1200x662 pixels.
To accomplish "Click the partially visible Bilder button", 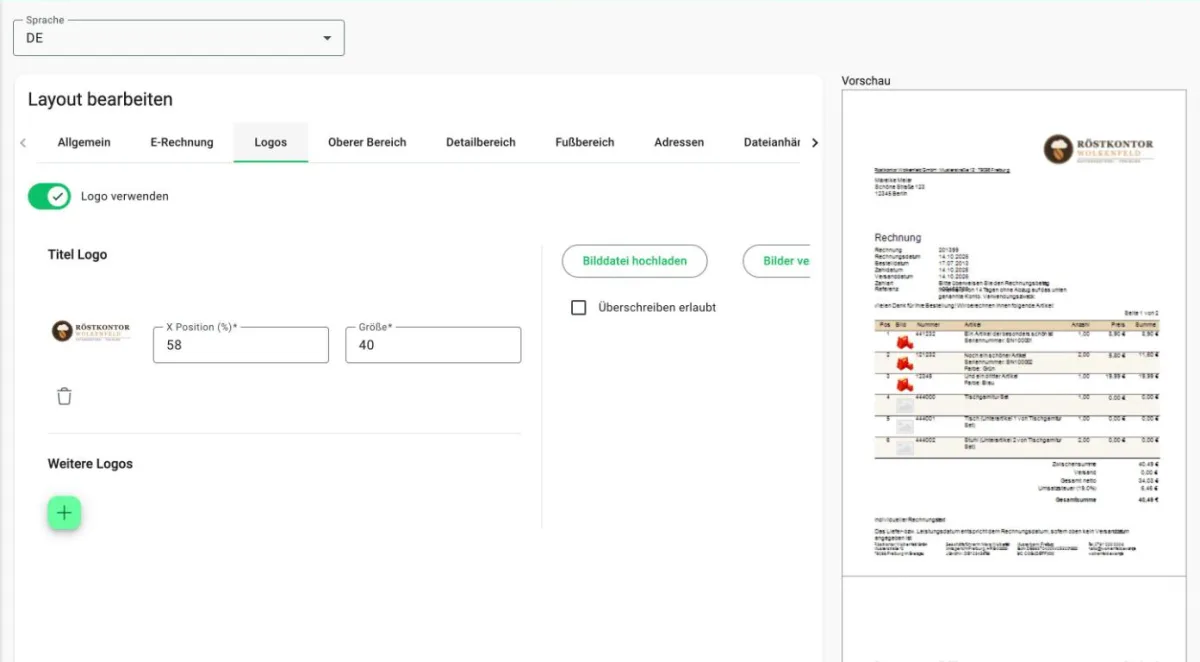I will click(x=777, y=261).
